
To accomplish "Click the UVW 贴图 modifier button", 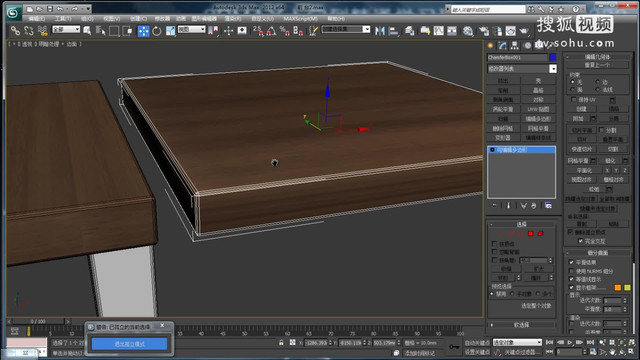I will click(x=538, y=109).
